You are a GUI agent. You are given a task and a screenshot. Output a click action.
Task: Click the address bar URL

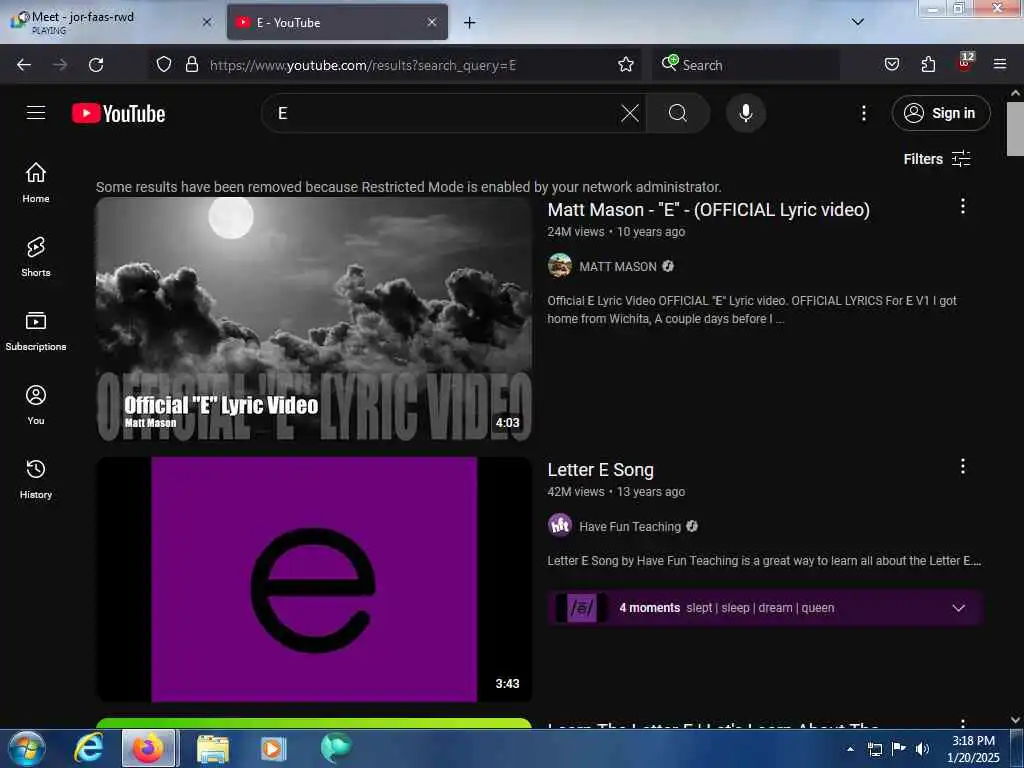tap(362, 65)
